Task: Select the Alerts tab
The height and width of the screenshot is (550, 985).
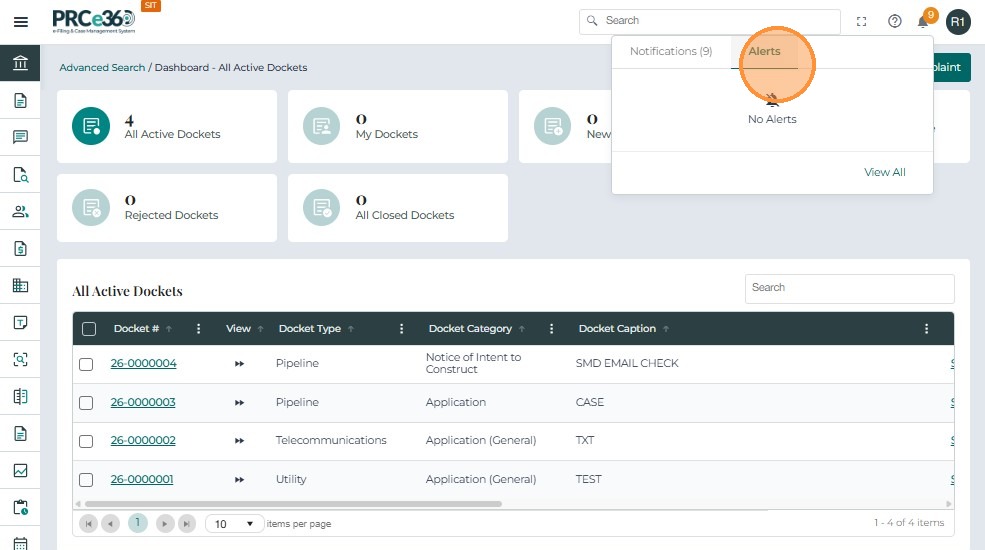Action: click(765, 52)
